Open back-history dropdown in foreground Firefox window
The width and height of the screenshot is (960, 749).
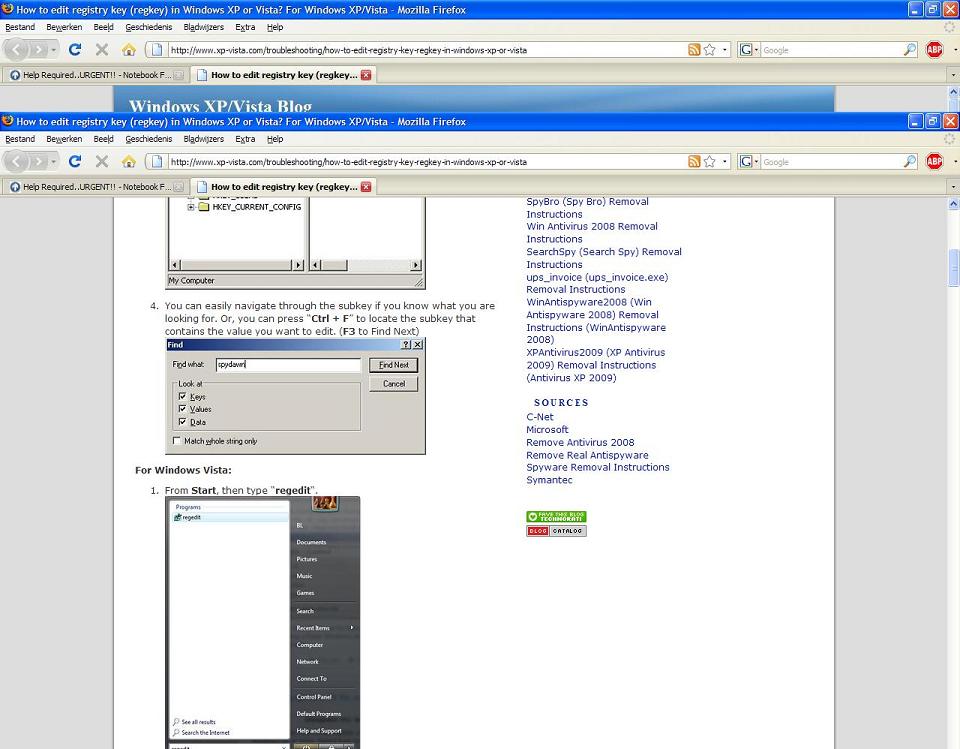54,162
